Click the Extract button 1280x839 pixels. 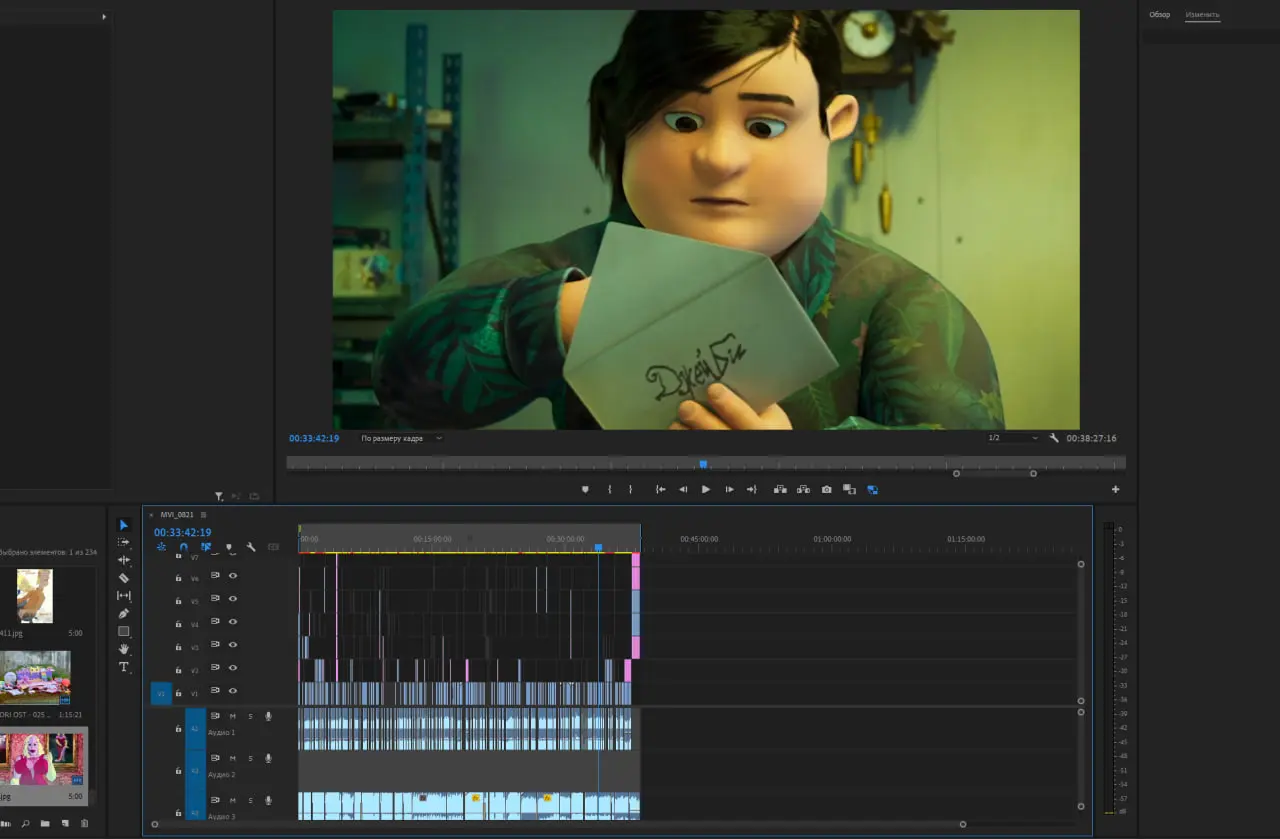(803, 489)
